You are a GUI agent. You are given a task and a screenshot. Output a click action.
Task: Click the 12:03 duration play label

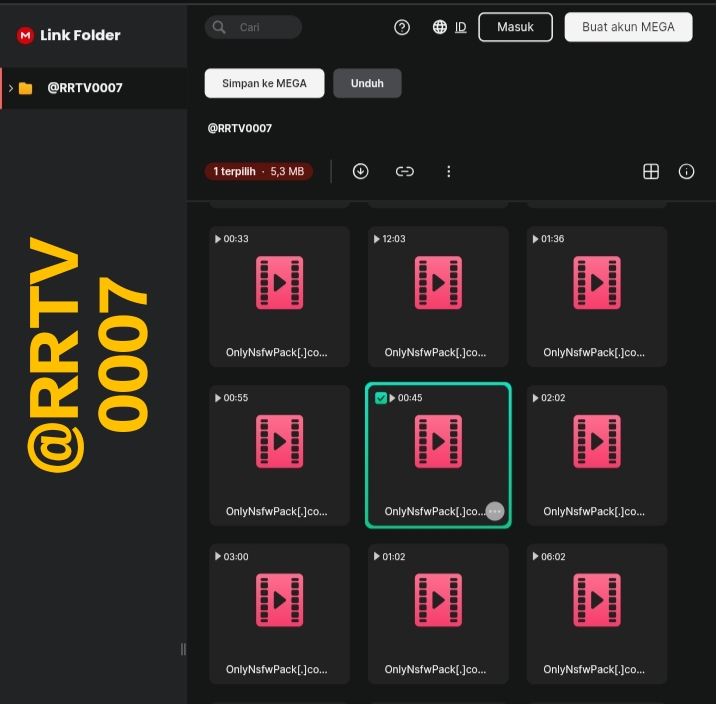tap(390, 239)
